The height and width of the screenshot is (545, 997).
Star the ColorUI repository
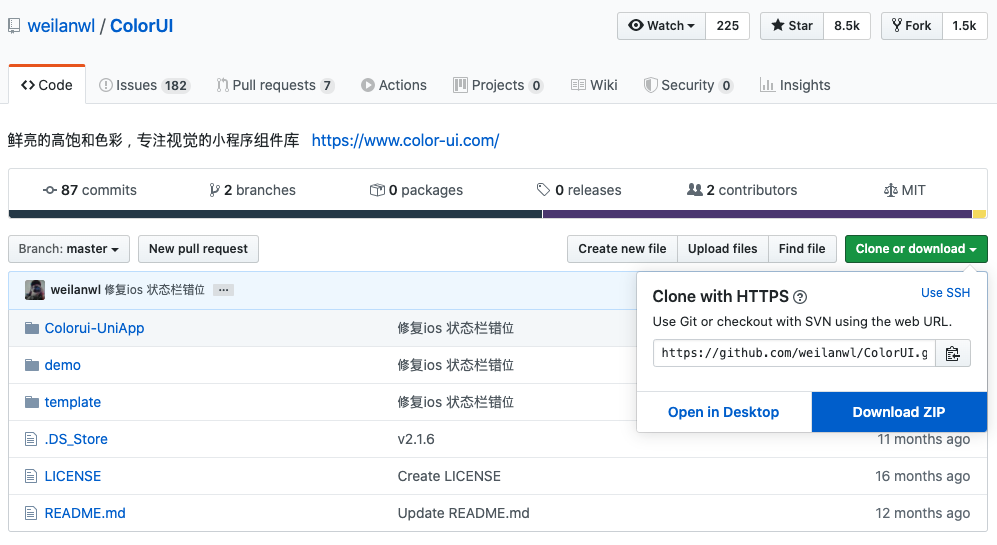pos(792,26)
